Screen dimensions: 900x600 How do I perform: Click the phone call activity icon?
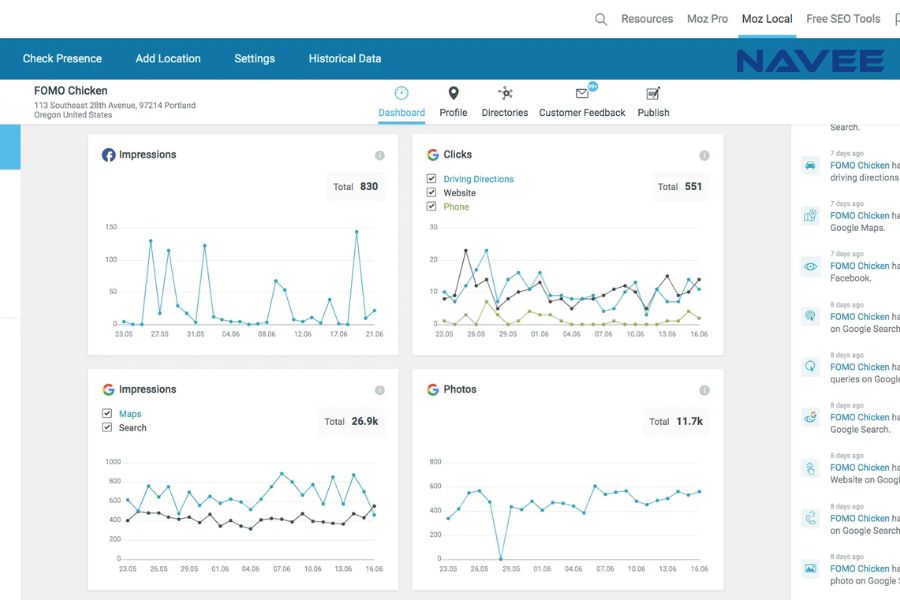point(810,518)
